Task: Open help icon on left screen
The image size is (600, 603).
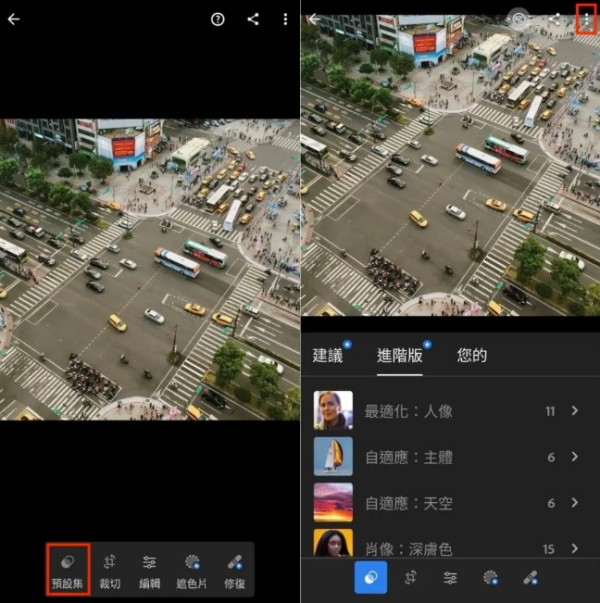Action: pos(218,19)
